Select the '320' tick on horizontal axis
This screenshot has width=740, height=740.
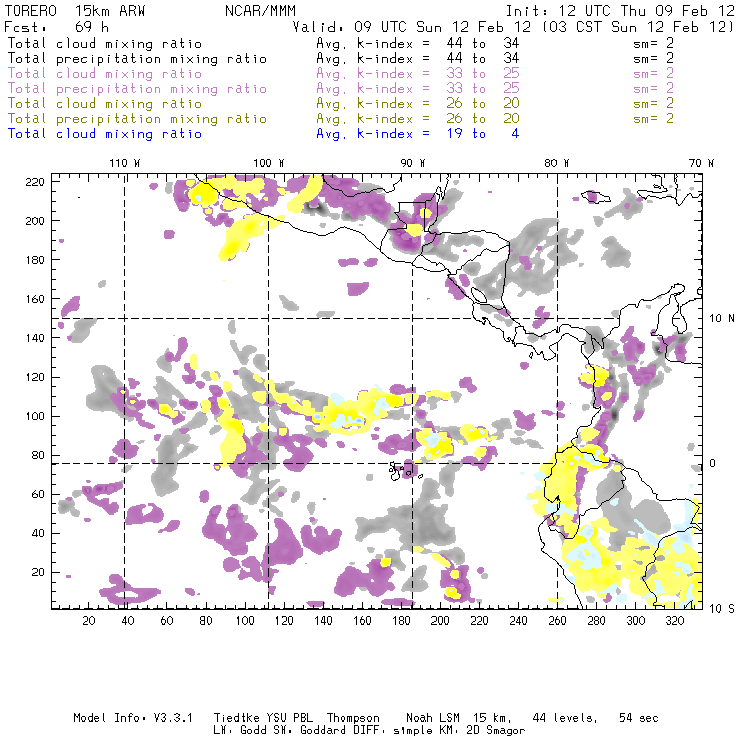674,621
